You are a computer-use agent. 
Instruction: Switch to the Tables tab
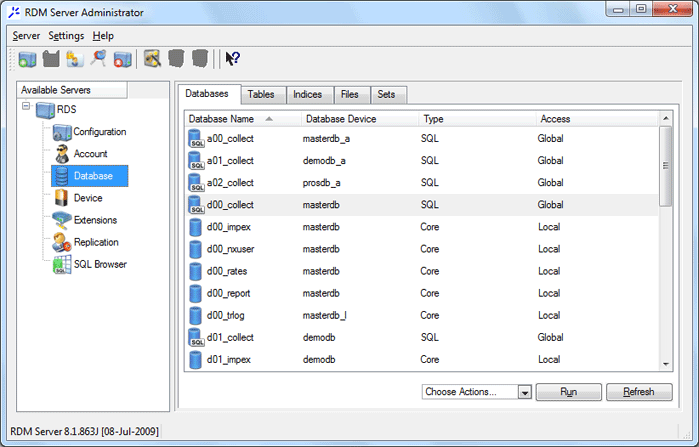tap(261, 94)
